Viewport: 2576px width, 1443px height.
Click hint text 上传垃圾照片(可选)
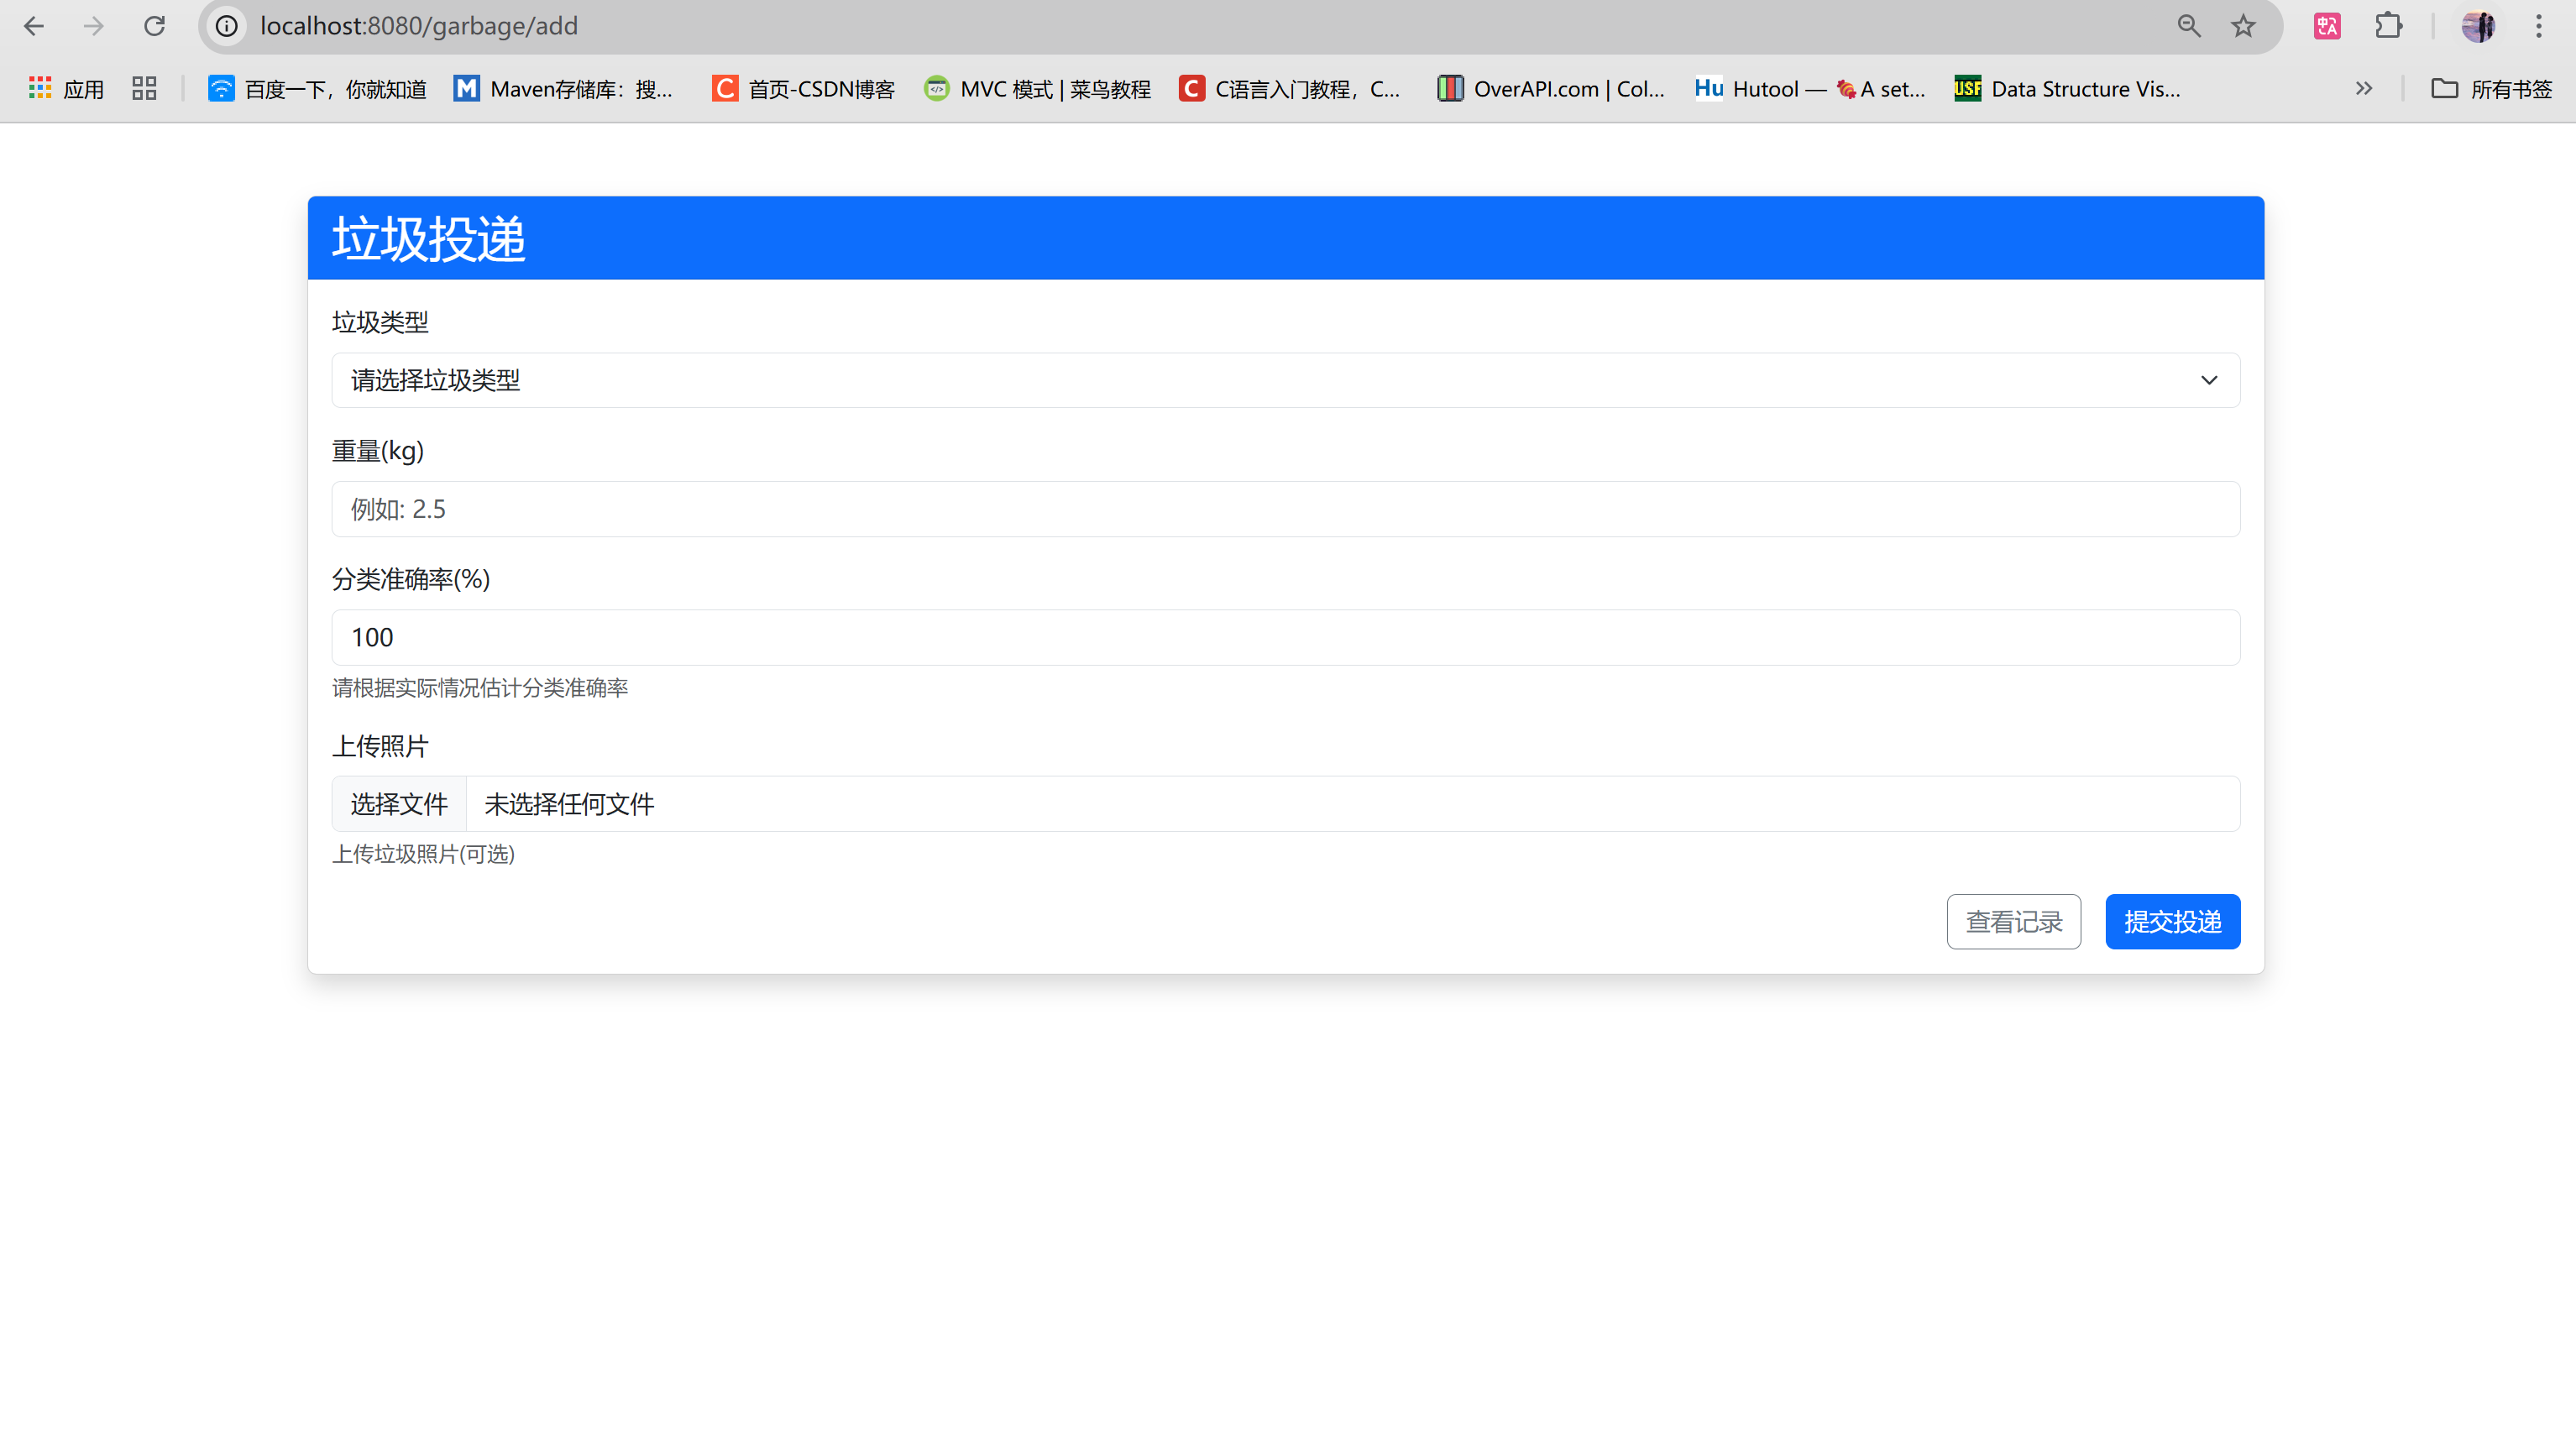[x=424, y=854]
